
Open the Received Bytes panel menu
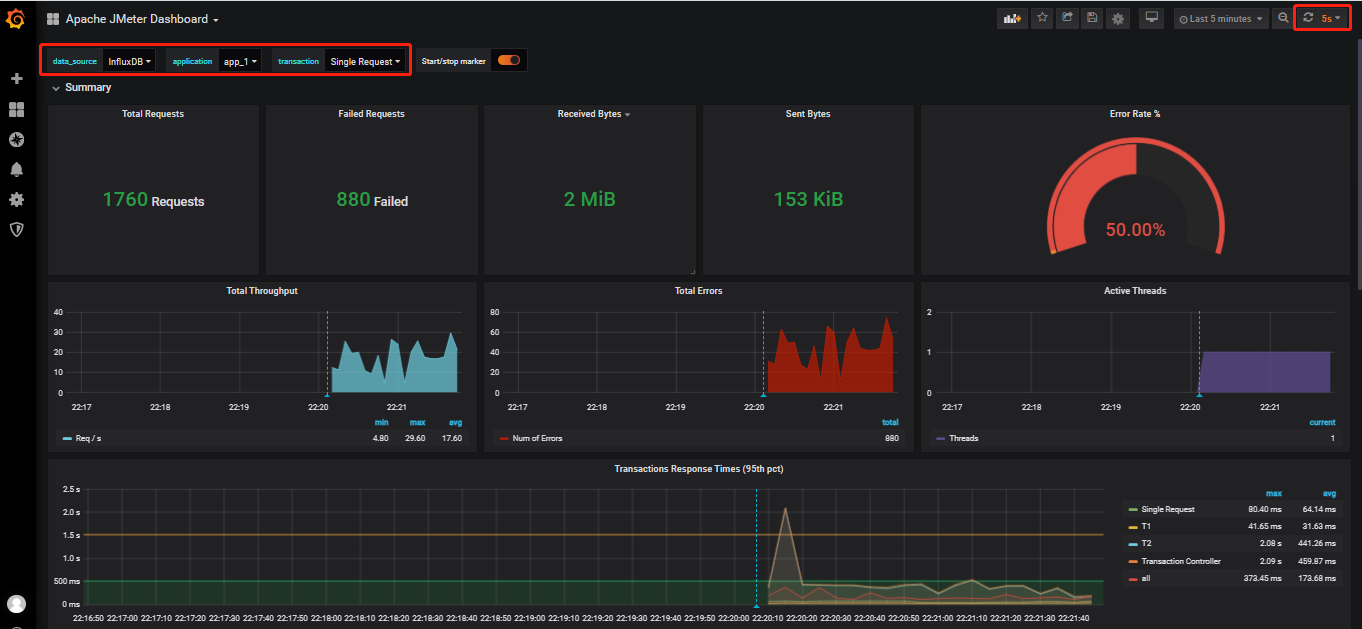[594, 114]
